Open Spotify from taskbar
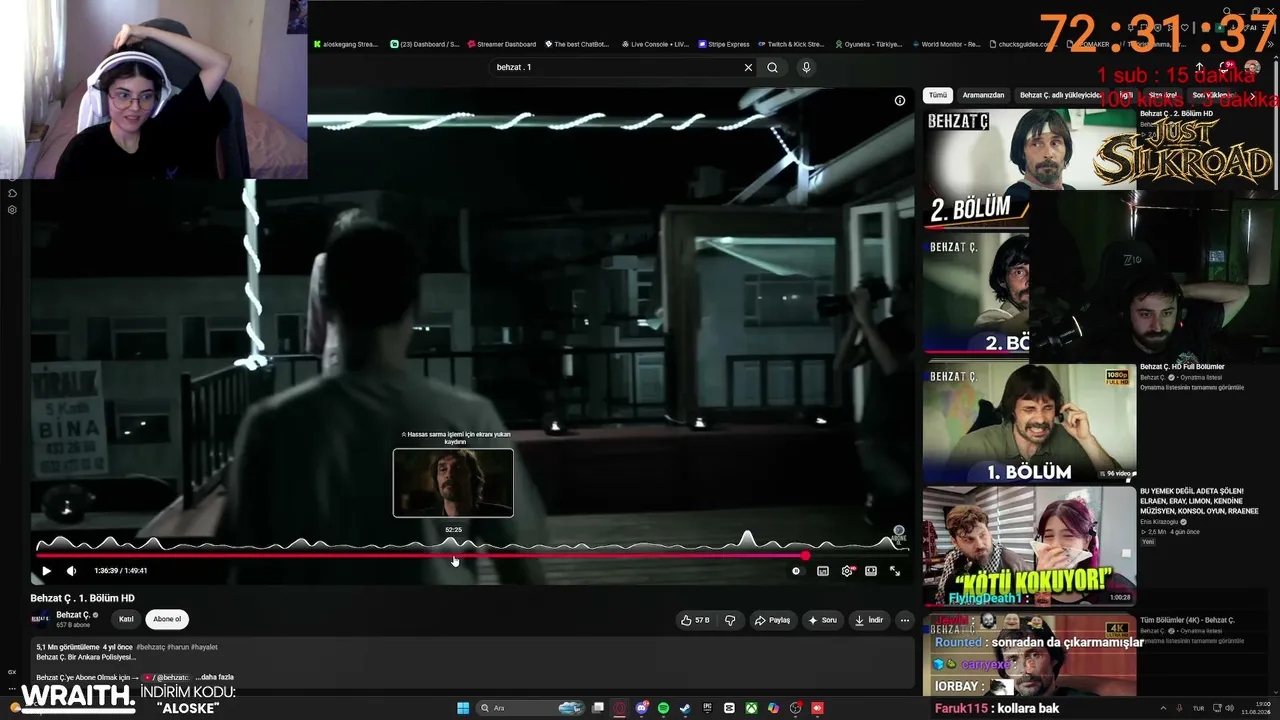1280x720 pixels. [663, 708]
